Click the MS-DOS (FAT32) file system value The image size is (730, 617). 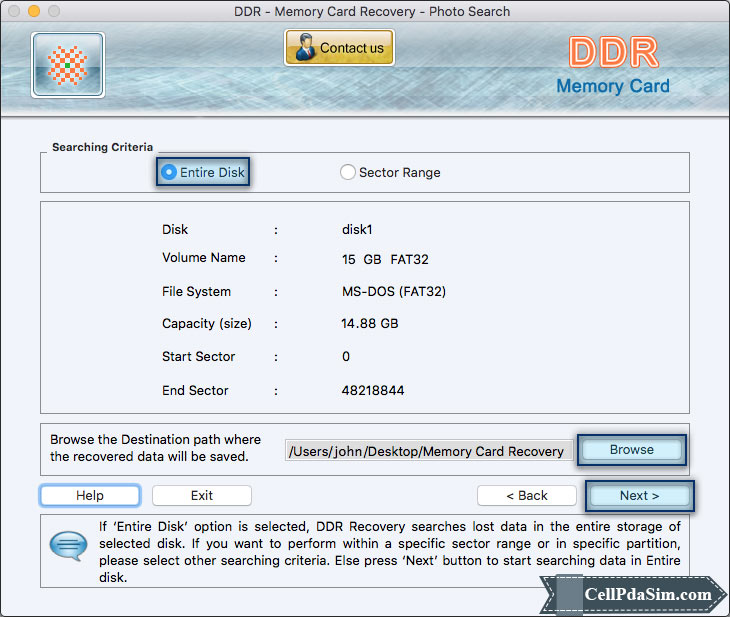[x=394, y=292]
